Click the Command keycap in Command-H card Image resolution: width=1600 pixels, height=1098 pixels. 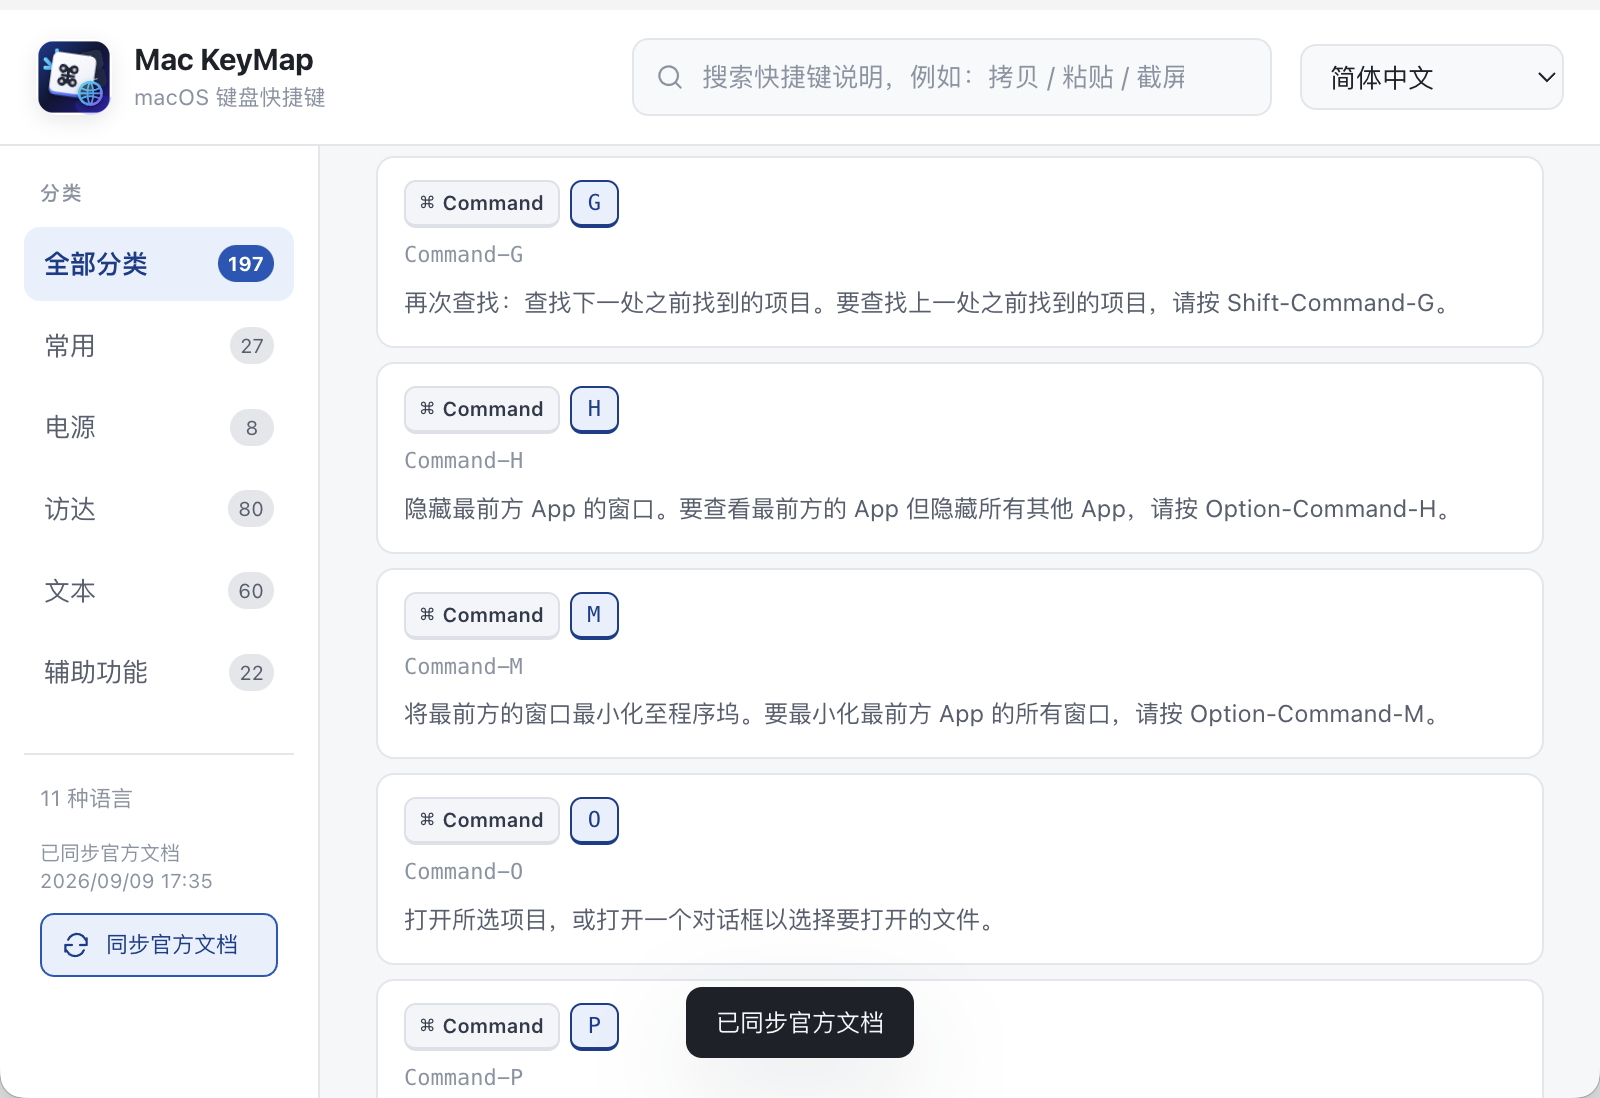pos(482,409)
